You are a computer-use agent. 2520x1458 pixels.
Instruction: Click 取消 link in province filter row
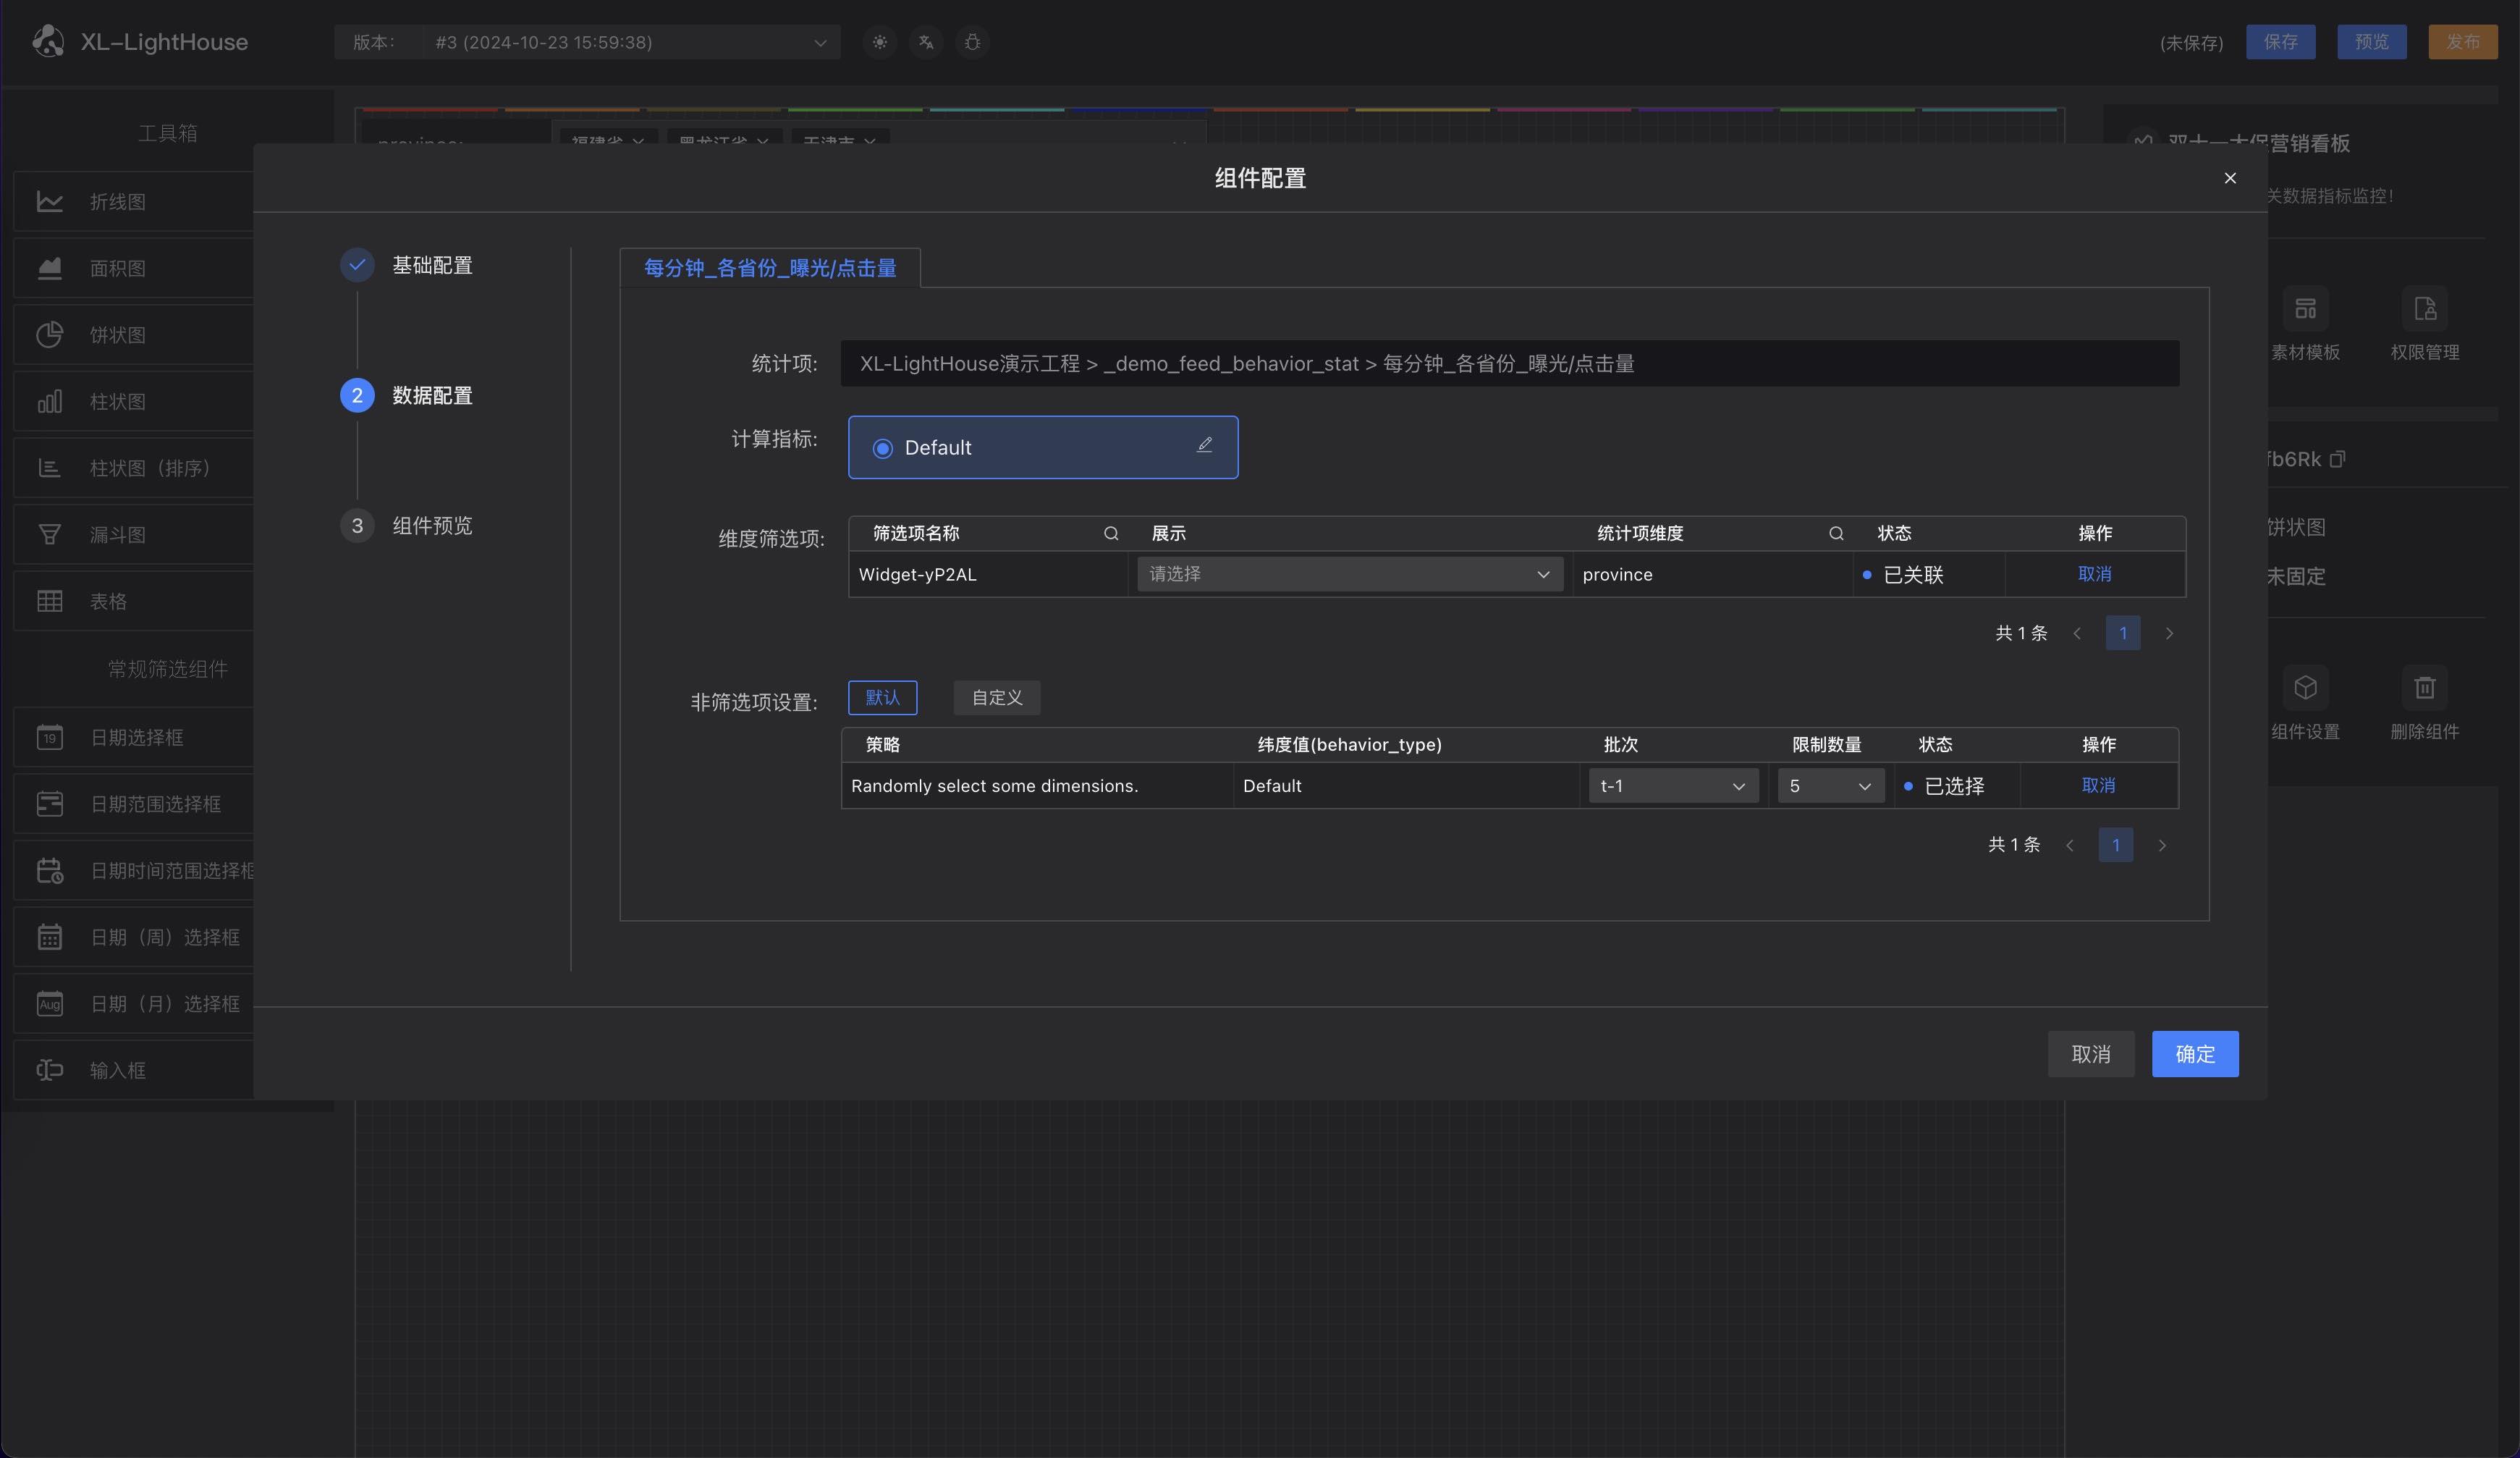click(x=2095, y=574)
